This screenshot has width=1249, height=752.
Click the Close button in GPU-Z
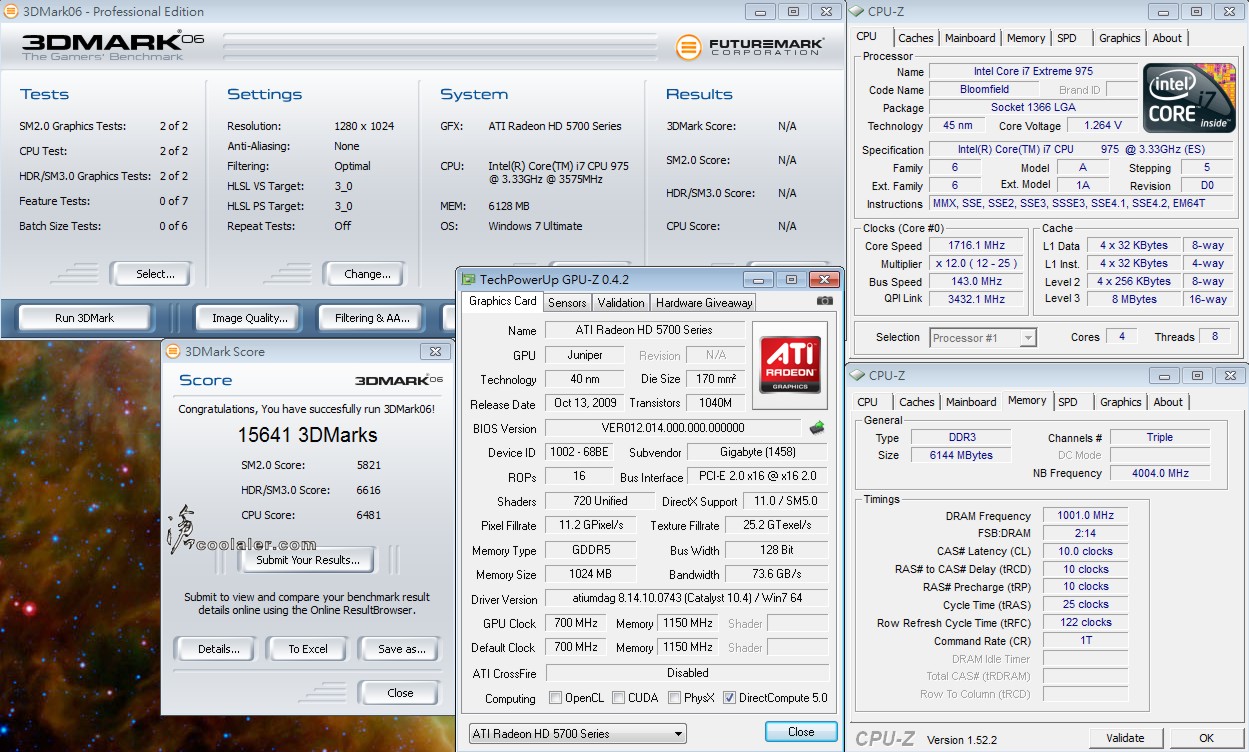tap(801, 732)
